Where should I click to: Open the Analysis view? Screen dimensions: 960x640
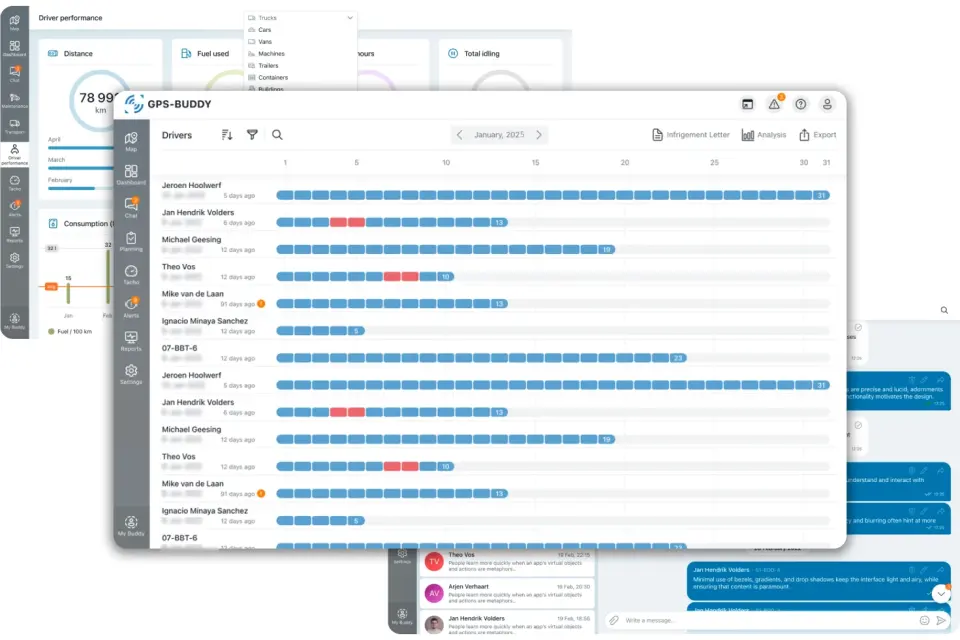pos(763,135)
